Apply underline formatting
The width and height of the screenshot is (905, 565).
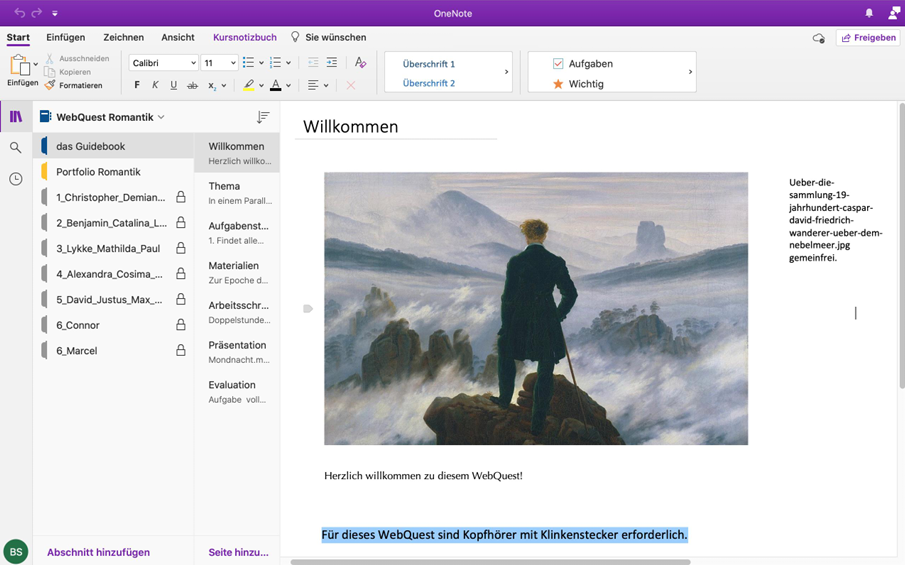coord(173,86)
